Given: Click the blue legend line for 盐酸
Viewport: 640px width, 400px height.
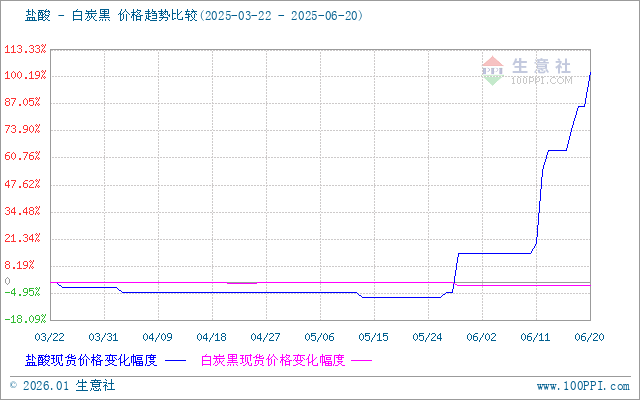Looking at the screenshot, I should 175,360.
